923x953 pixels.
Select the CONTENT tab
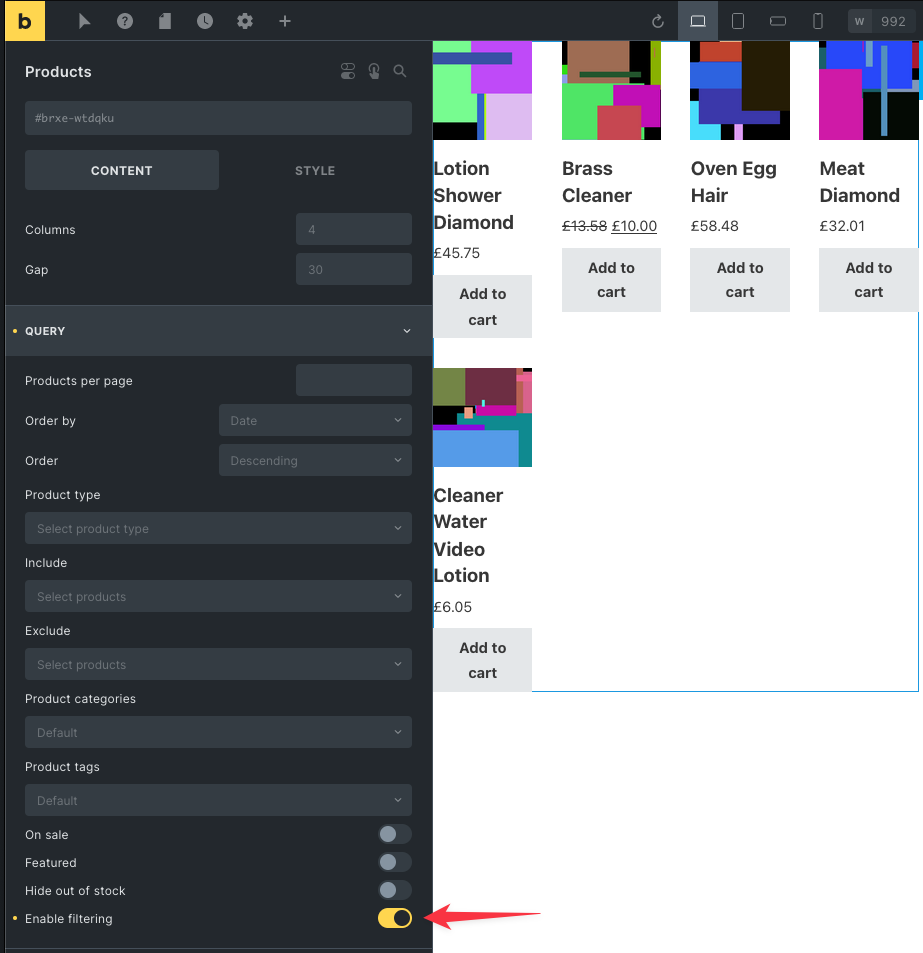click(121, 170)
